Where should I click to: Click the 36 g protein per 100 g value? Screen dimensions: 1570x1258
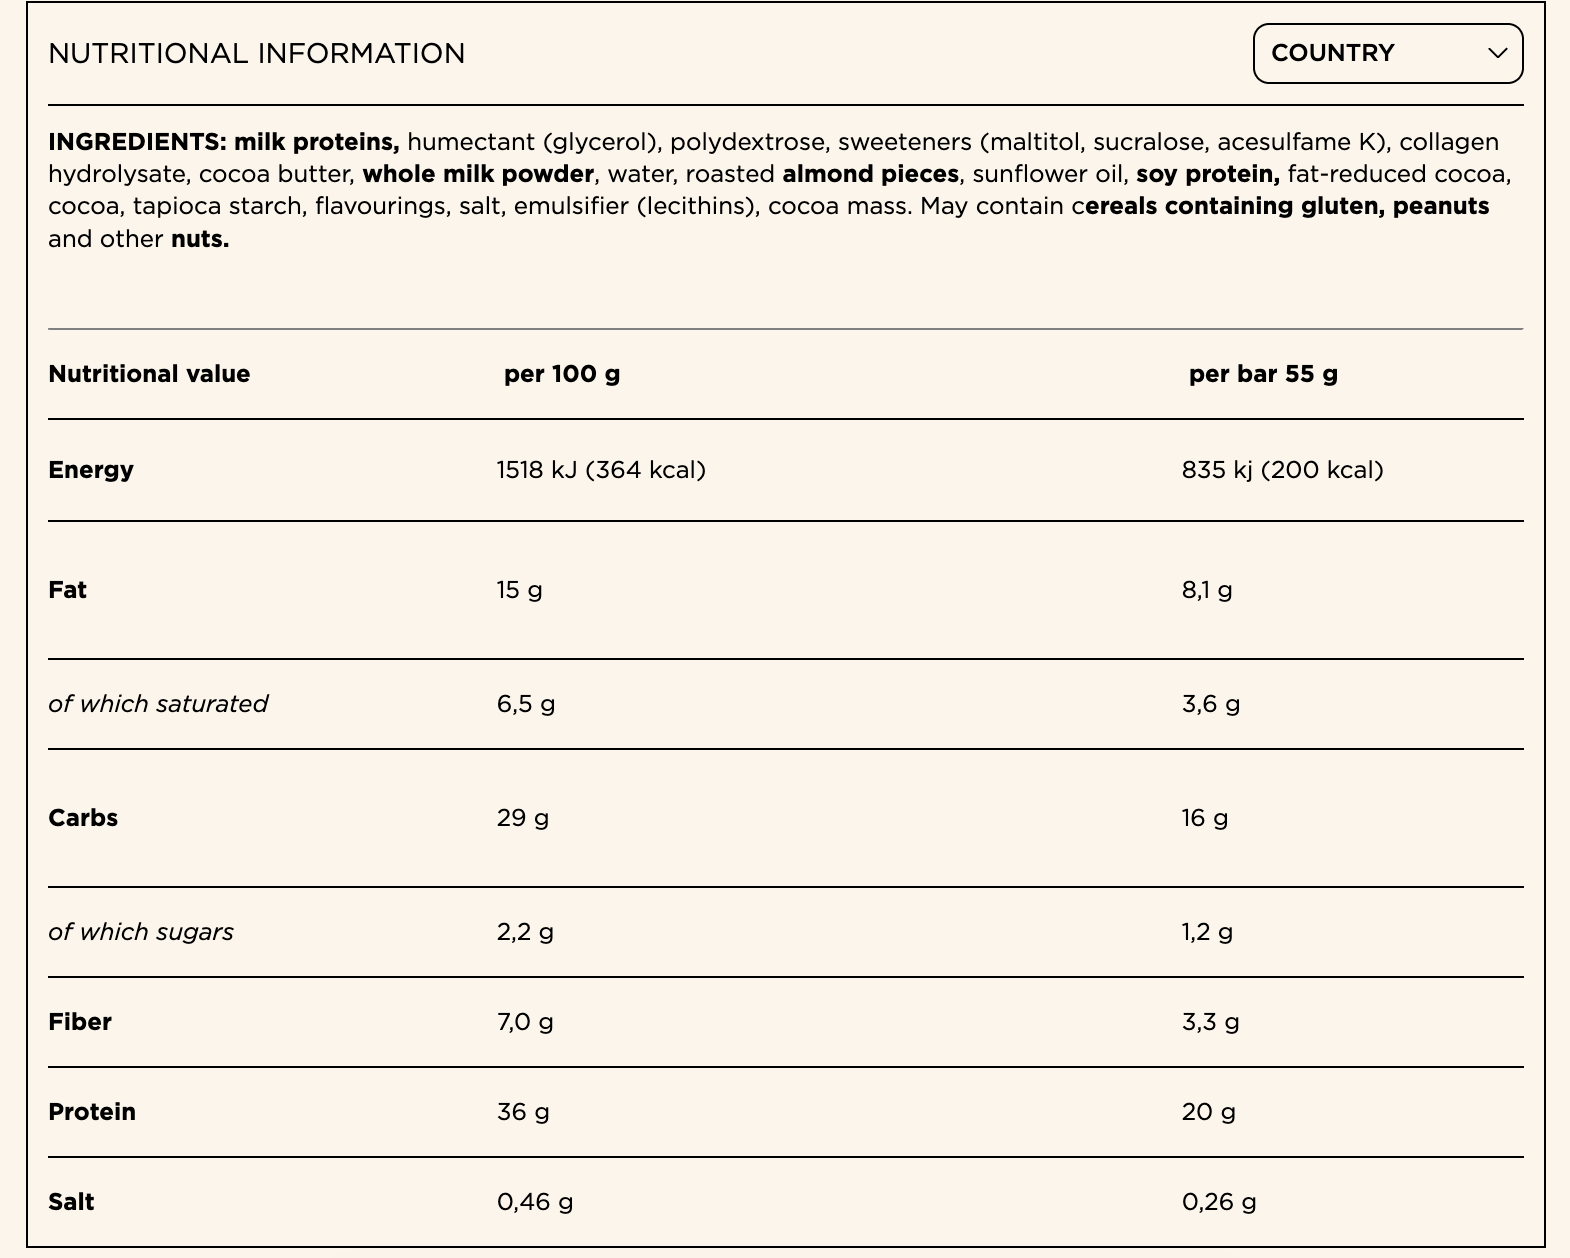pos(523,1112)
